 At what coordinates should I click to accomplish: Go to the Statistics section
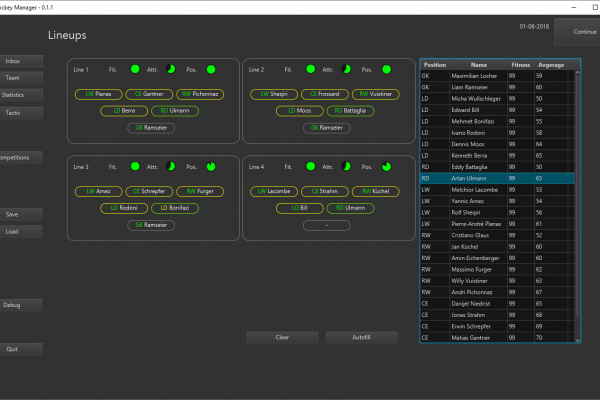click(13, 95)
